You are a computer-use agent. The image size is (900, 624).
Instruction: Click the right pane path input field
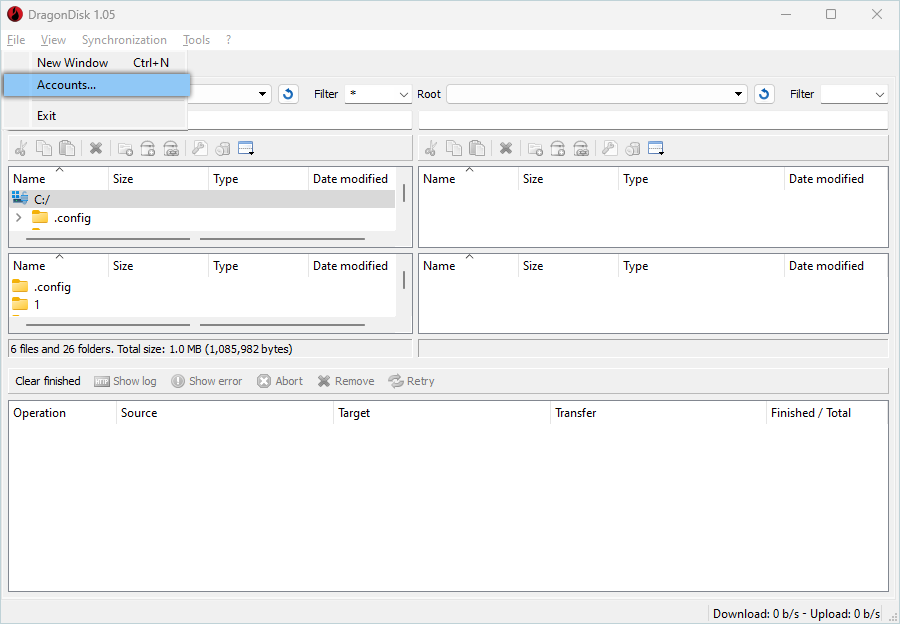coord(653,121)
